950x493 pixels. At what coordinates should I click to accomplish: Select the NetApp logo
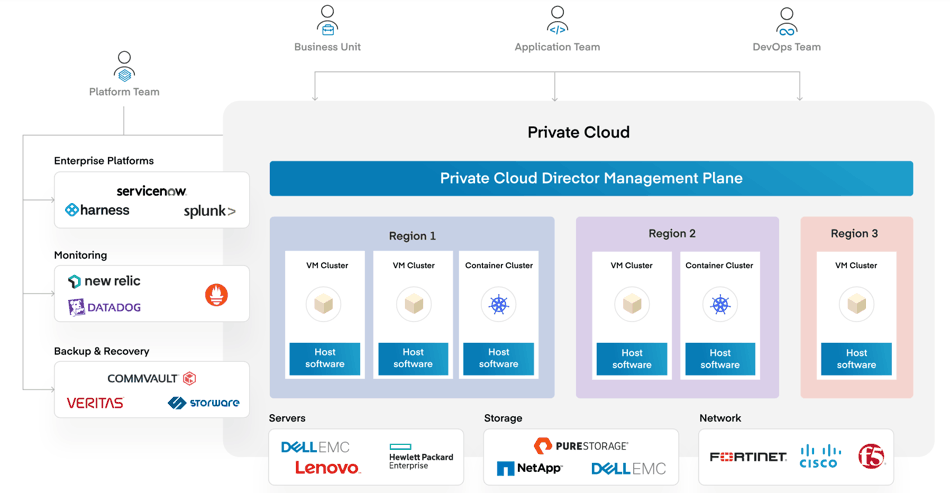[530, 468]
